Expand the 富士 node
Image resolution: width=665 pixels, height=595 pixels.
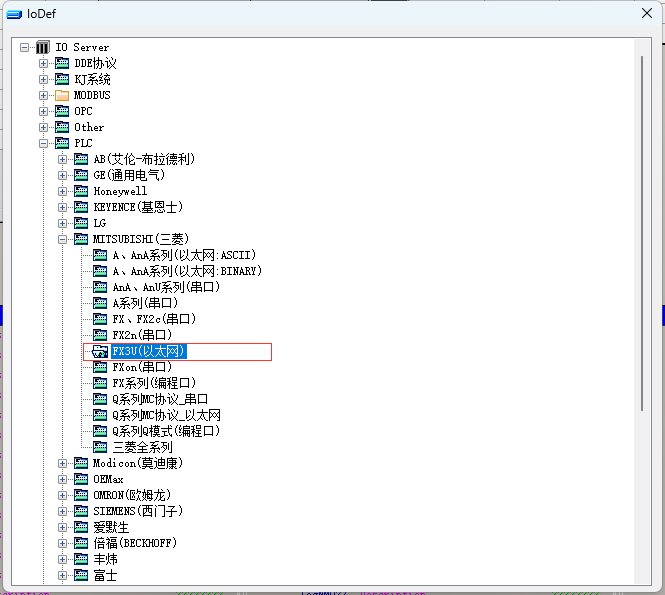(x=62, y=575)
